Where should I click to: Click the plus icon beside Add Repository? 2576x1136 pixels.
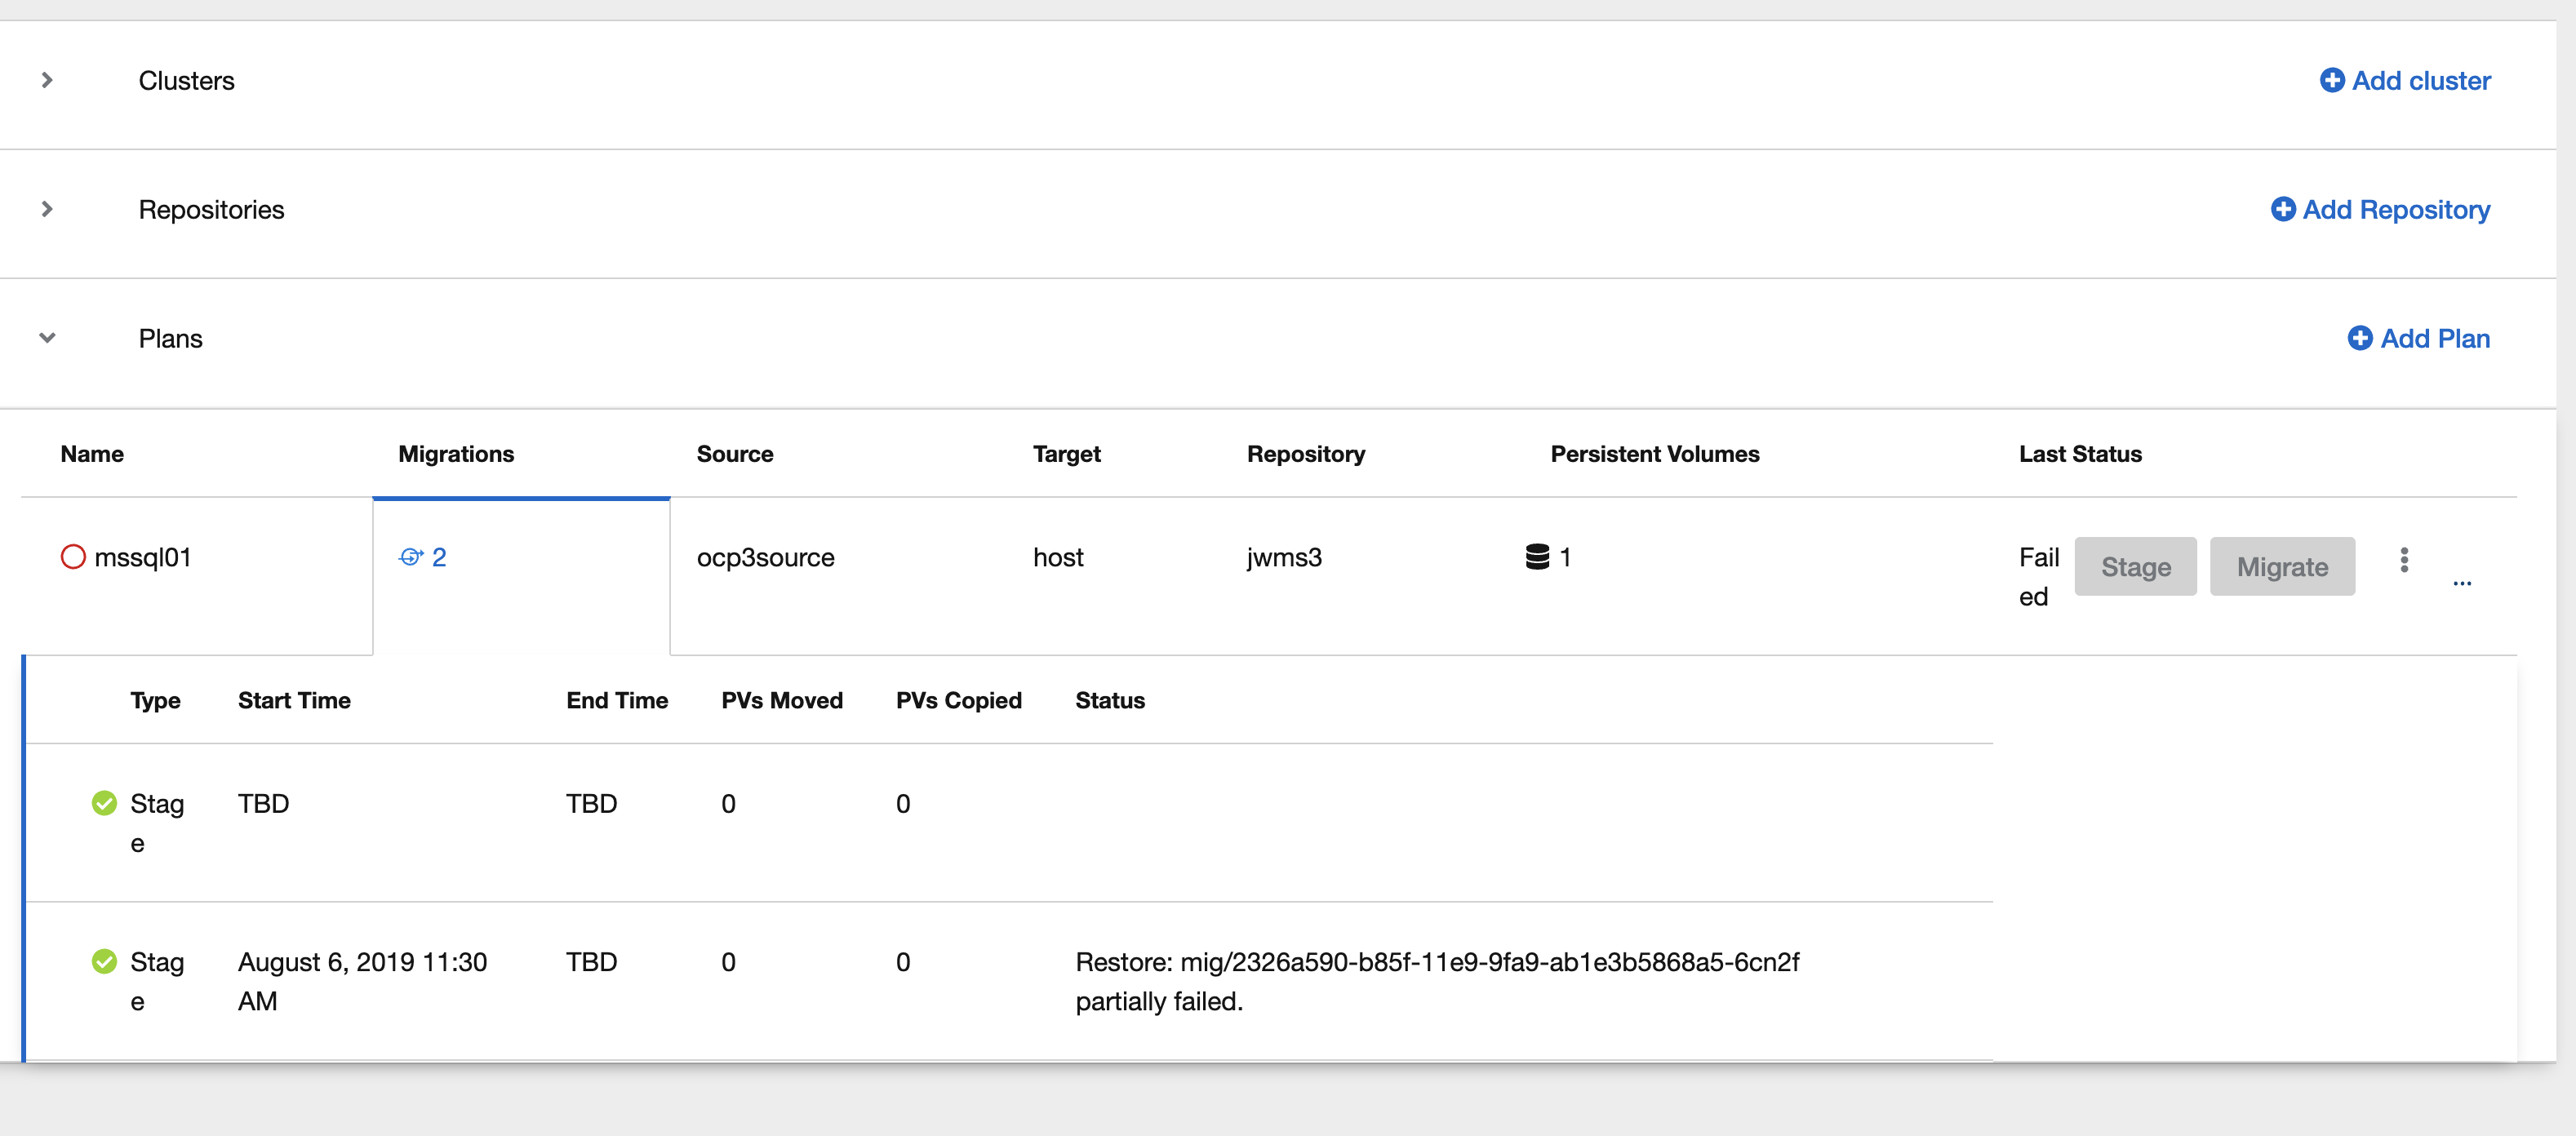(2283, 209)
